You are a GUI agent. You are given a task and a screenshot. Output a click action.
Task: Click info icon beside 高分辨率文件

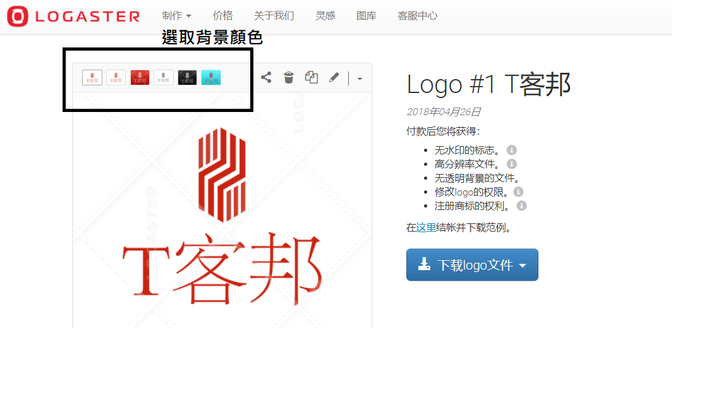click(x=511, y=164)
